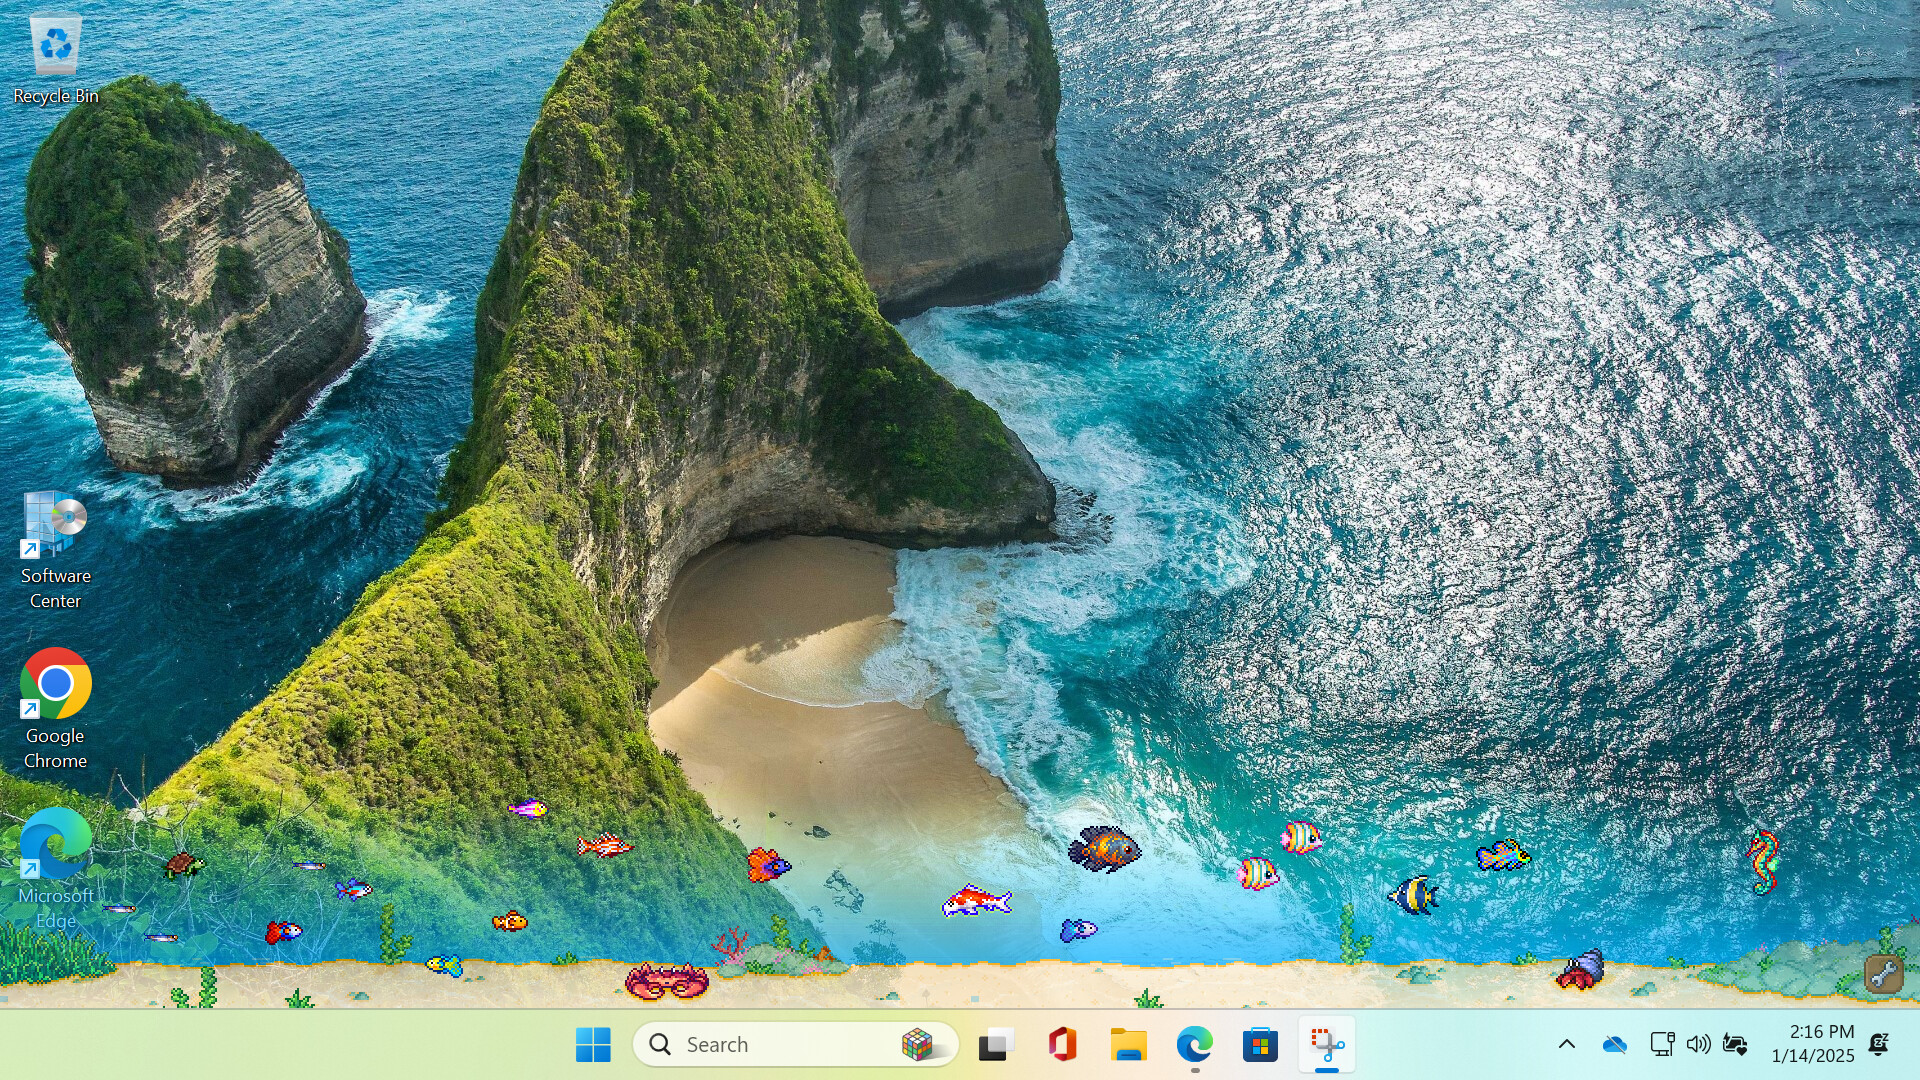The height and width of the screenshot is (1080, 1920).
Task: Click the battery saver tray icon
Action: tap(1733, 1044)
